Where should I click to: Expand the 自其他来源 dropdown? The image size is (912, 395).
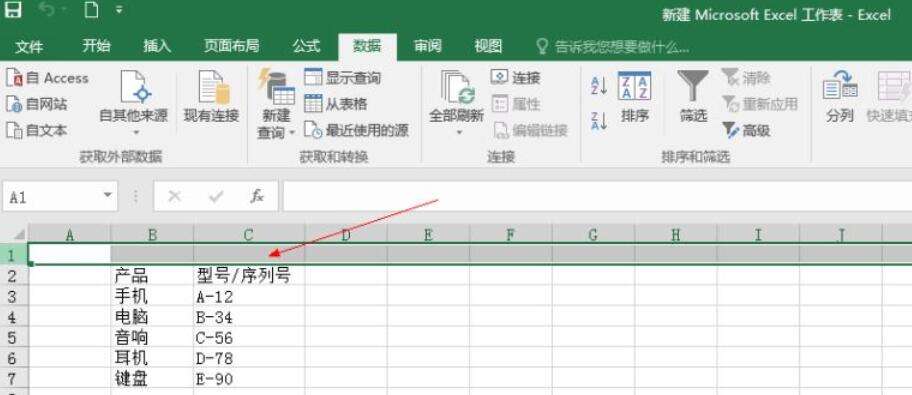pos(136,133)
